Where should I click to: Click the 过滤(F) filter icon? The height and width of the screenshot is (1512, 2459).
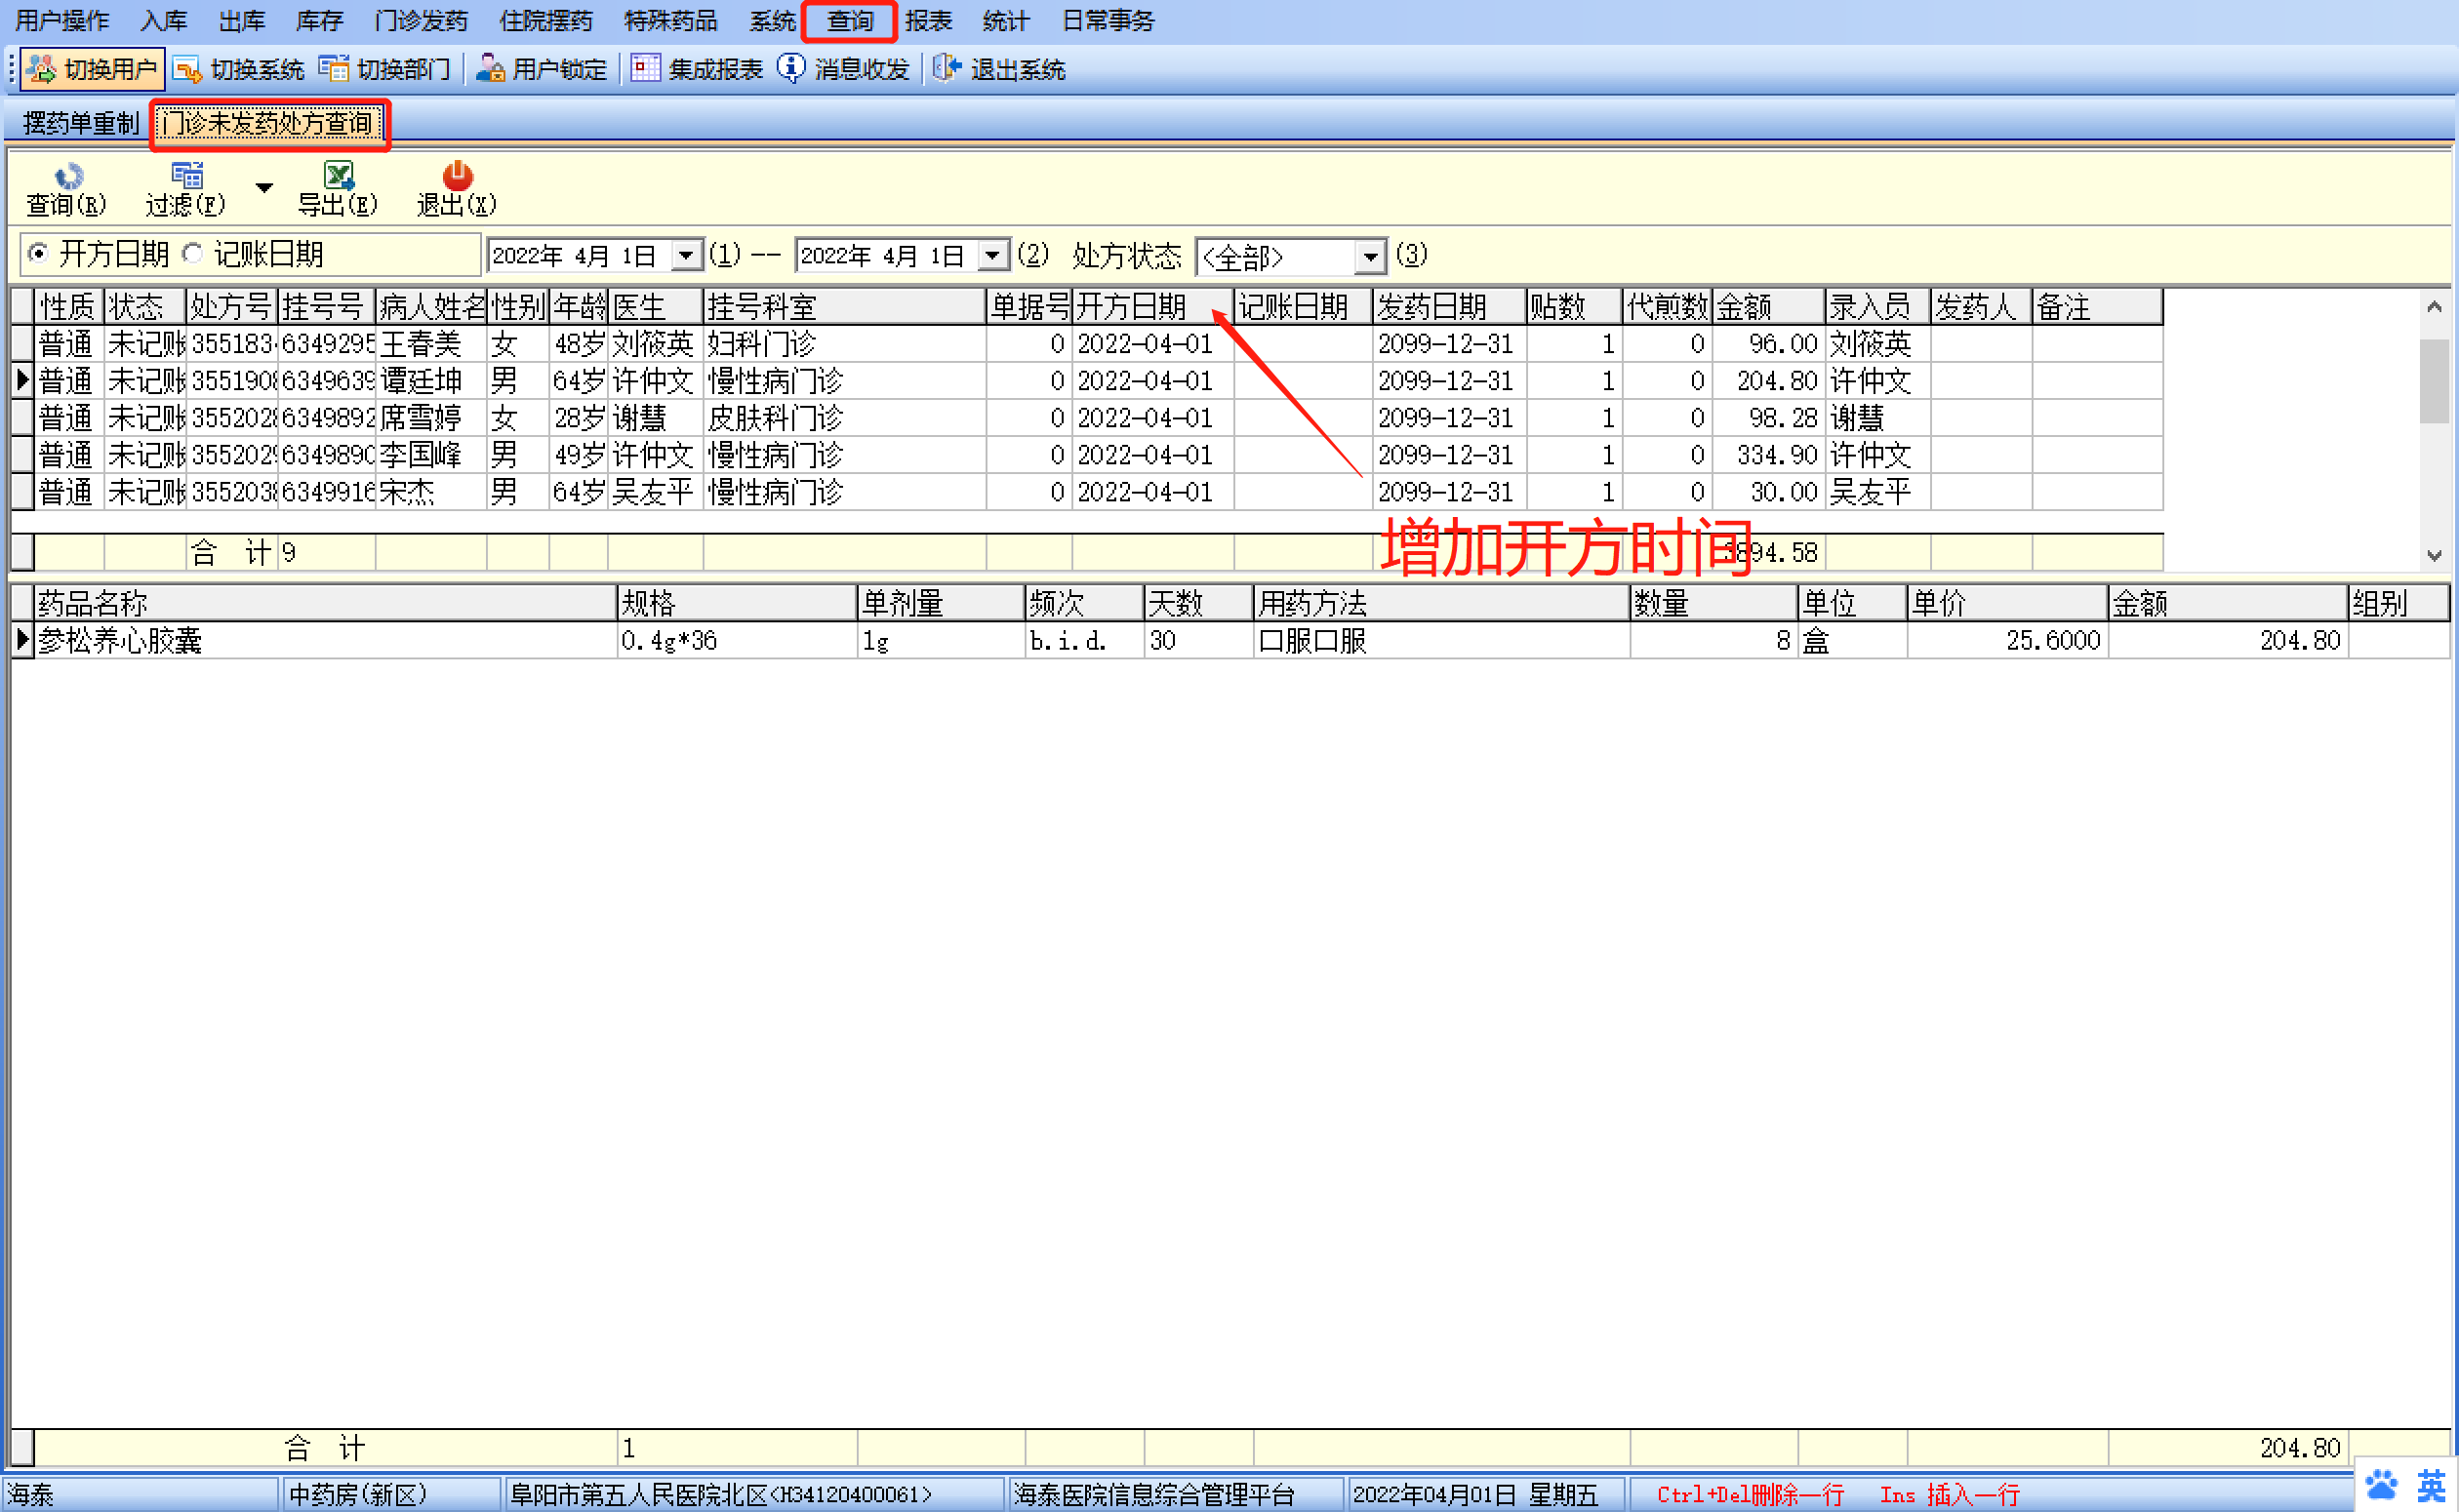[x=187, y=176]
